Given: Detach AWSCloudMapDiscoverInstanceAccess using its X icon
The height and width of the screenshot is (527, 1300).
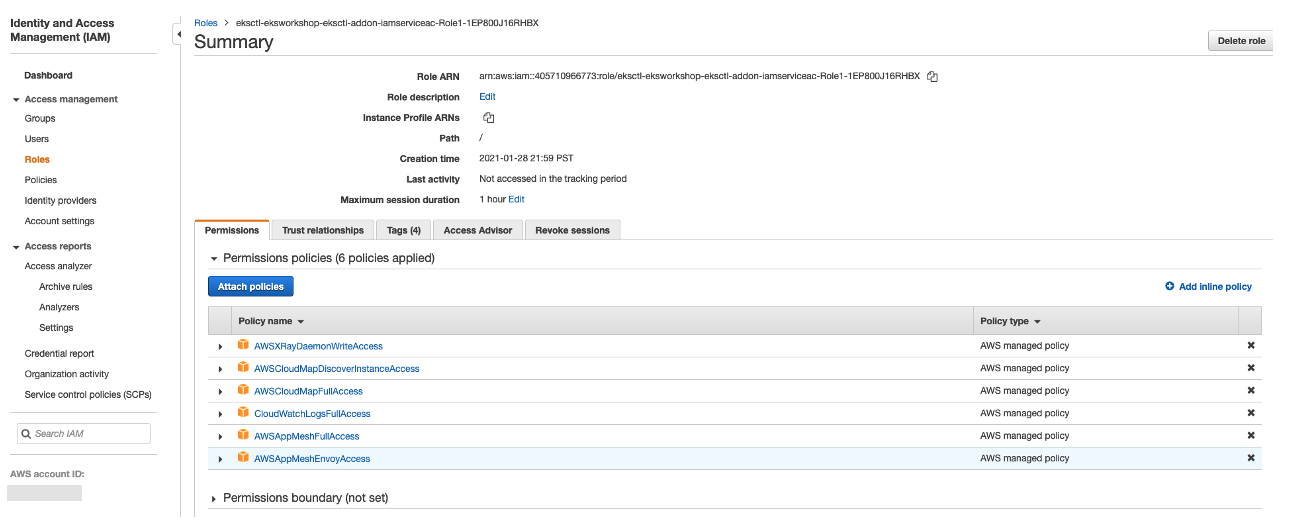Looking at the screenshot, I should (1251, 368).
